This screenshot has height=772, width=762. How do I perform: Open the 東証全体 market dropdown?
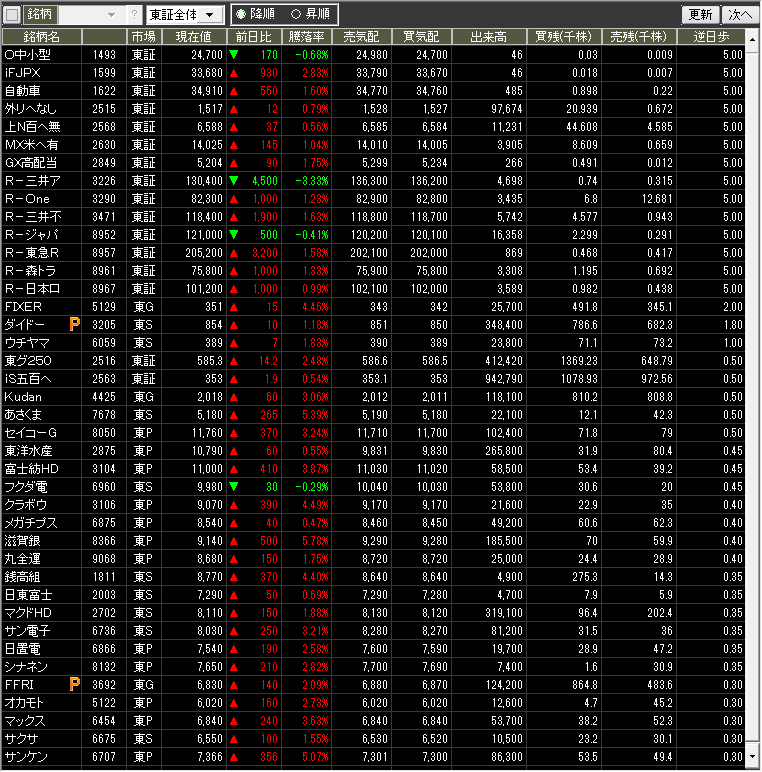click(184, 15)
